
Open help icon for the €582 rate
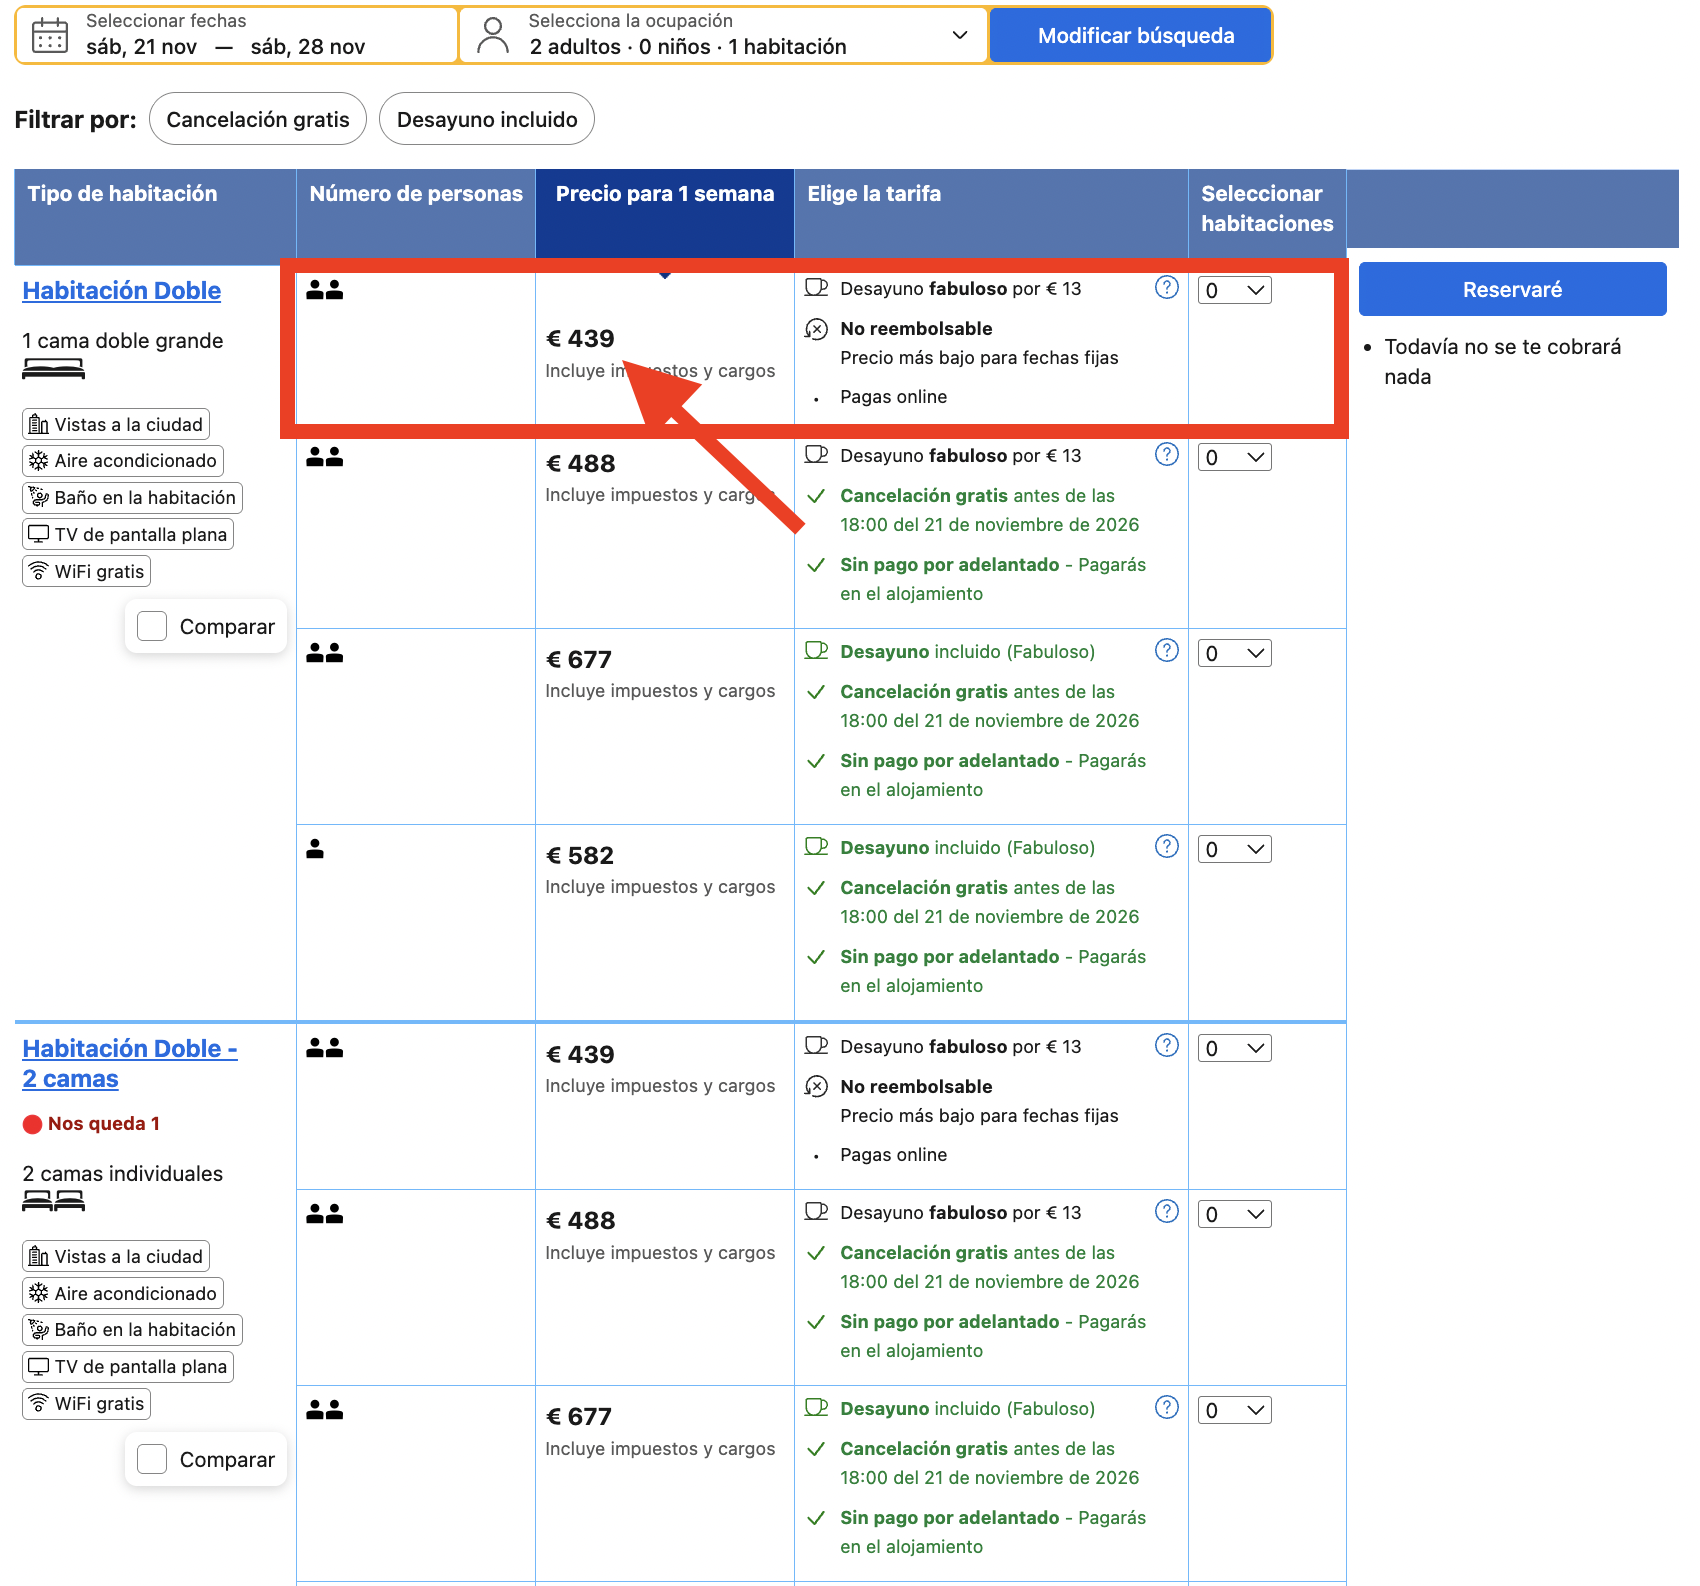coord(1167,847)
